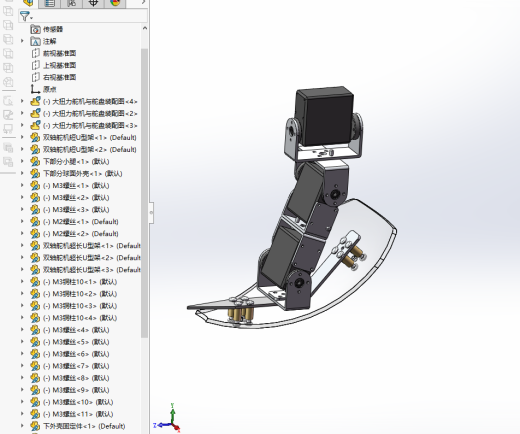
Task: Select the 原点 origin icon
Action: (35, 89)
